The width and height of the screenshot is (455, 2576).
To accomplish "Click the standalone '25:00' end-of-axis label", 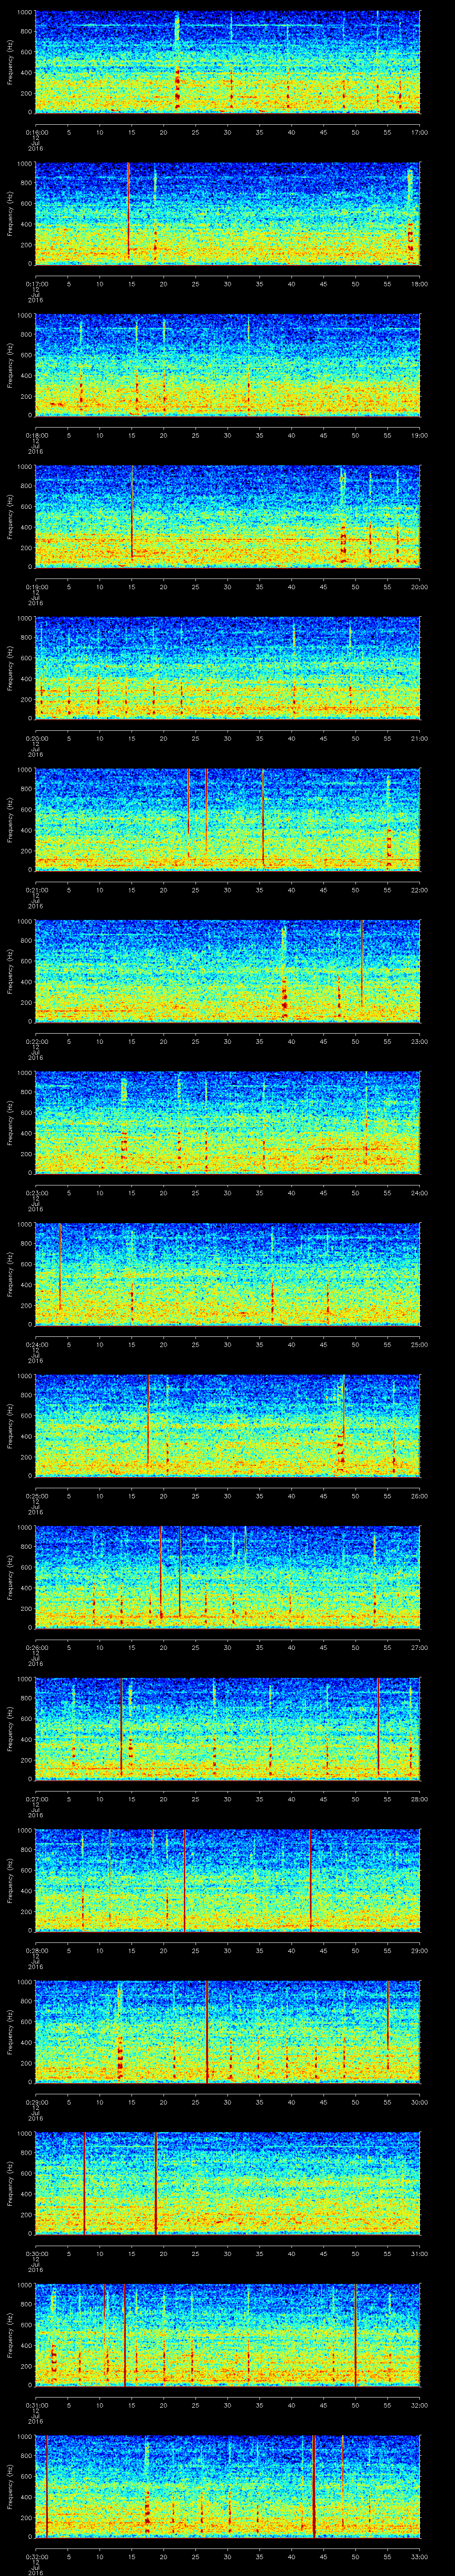I will (x=420, y=1344).
